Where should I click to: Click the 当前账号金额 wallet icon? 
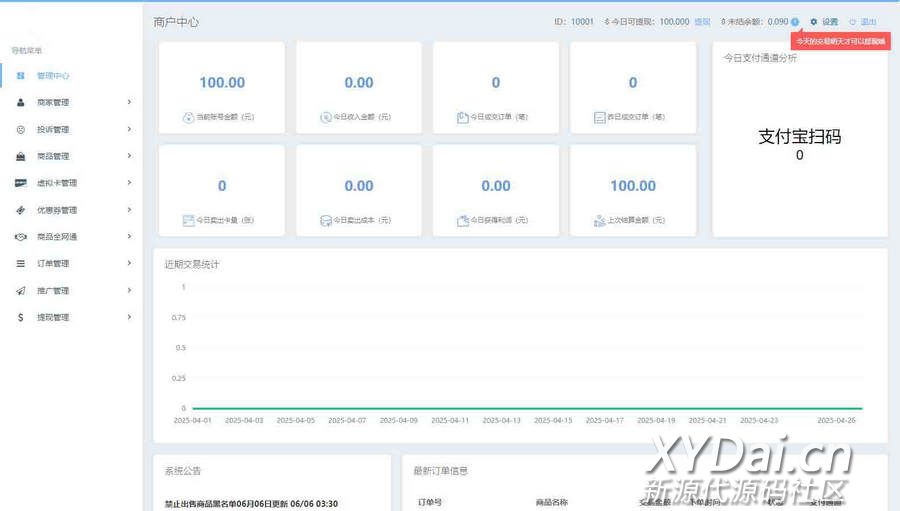click(188, 118)
